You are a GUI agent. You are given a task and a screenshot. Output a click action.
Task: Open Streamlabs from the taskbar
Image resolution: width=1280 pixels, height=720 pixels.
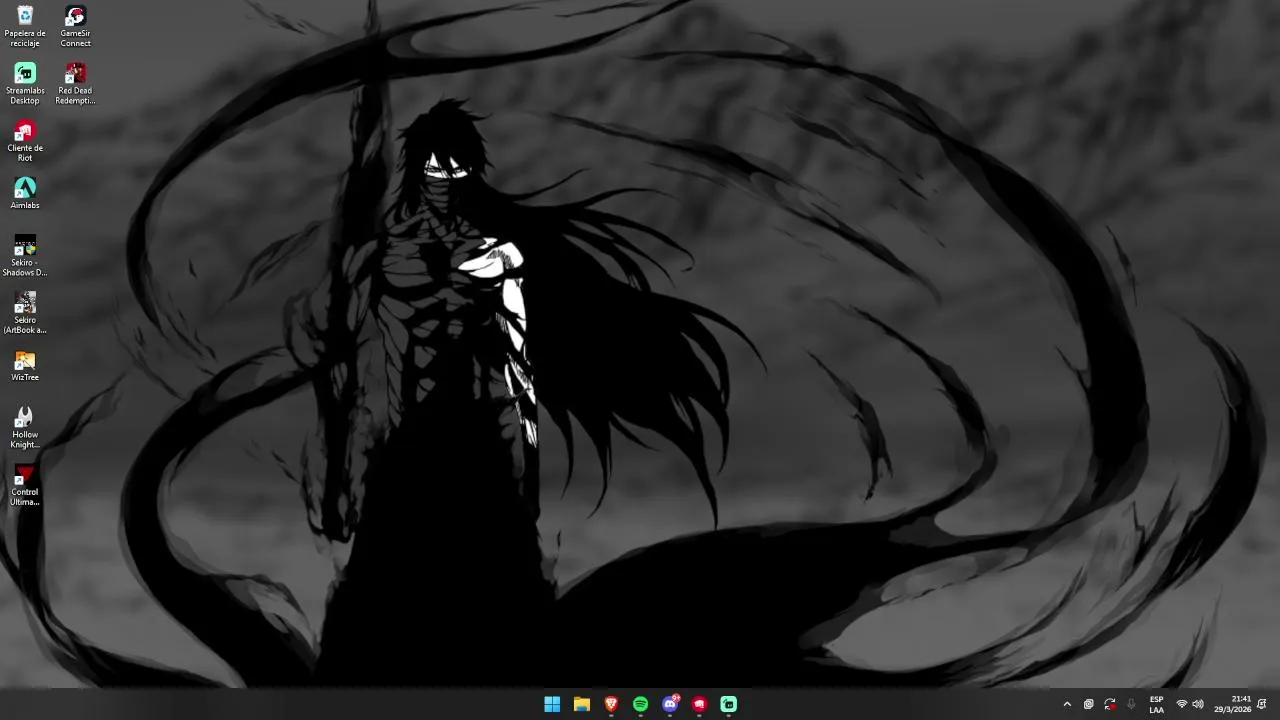[729, 704]
